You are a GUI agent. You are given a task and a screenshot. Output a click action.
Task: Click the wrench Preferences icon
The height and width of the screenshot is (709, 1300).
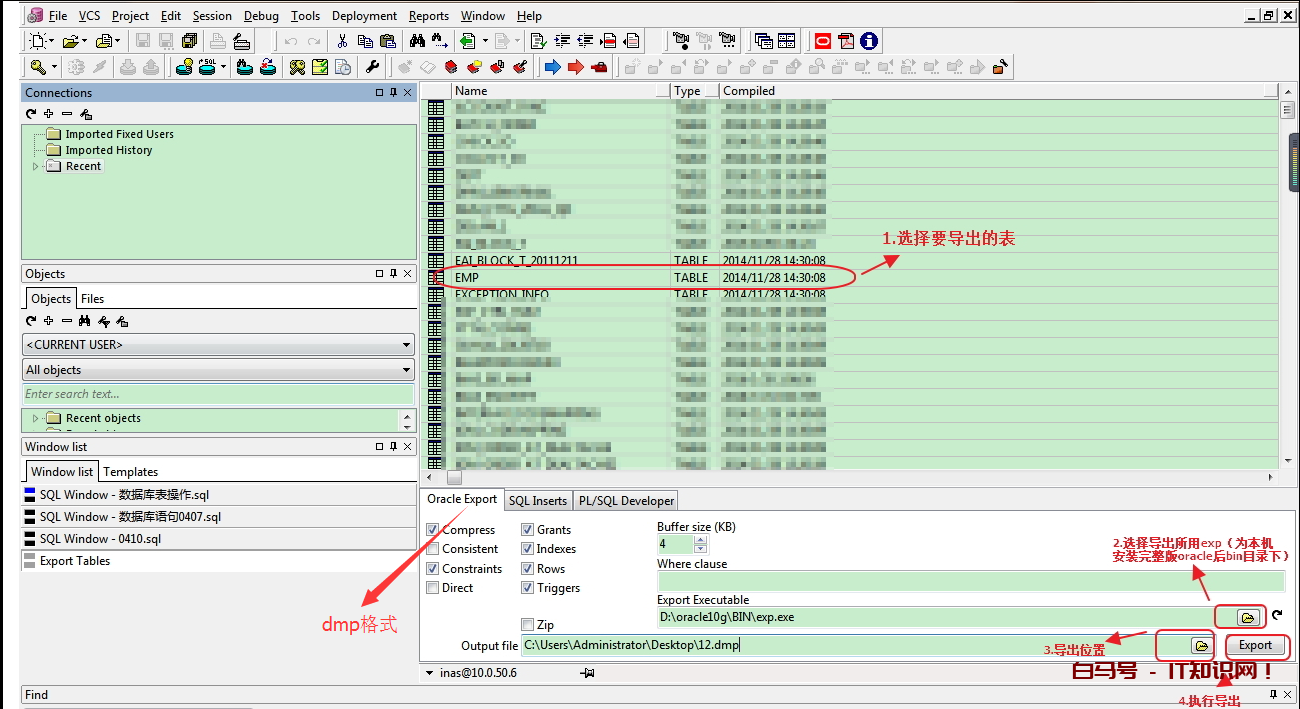pyautogui.click(x=372, y=67)
